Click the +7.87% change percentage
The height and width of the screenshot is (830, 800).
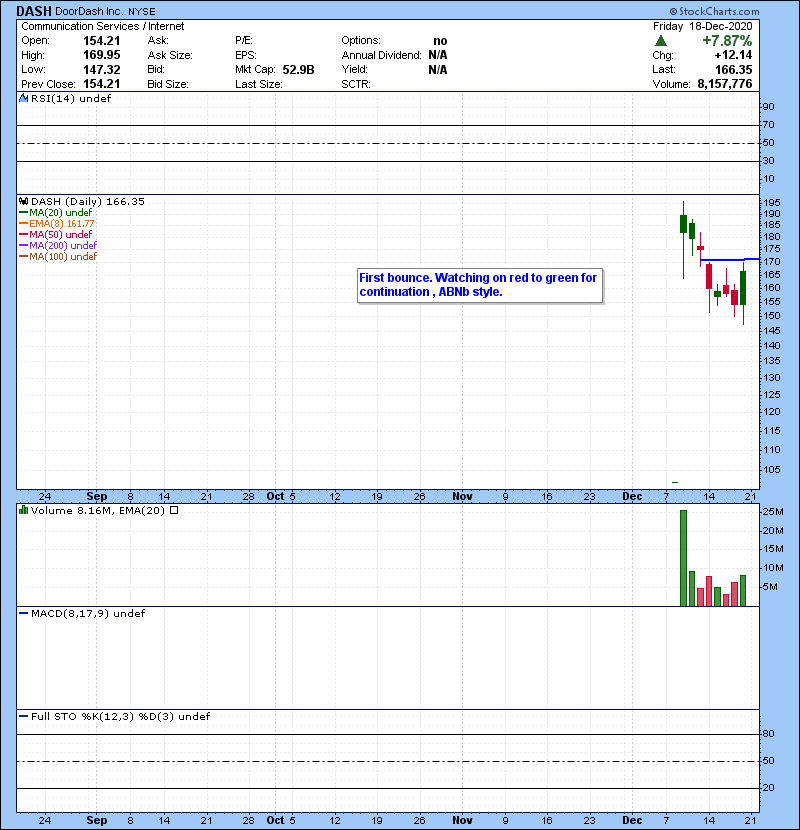[x=727, y=41]
